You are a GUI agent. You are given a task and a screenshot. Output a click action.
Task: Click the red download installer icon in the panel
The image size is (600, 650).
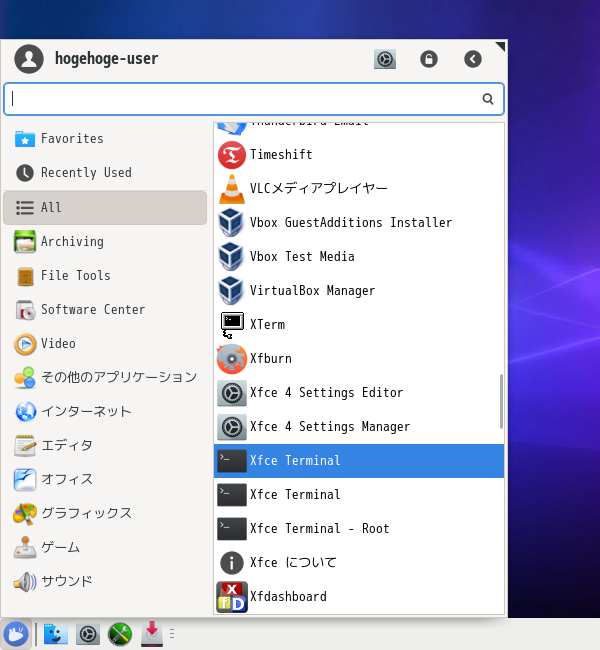pyautogui.click(x=152, y=634)
